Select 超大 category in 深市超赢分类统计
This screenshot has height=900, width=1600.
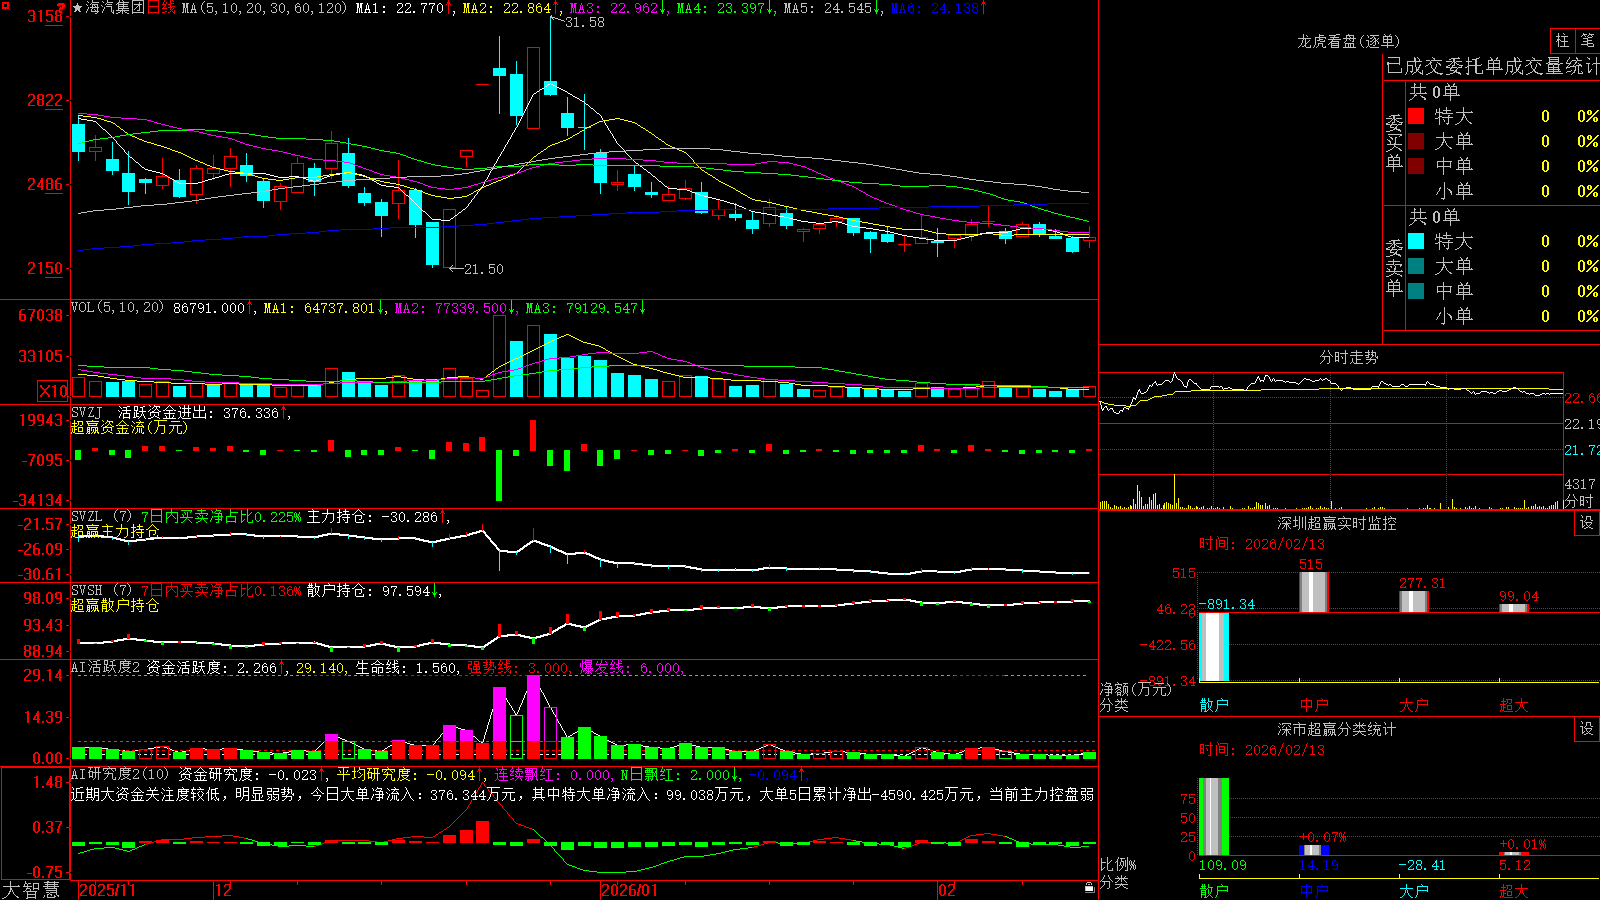(1514, 891)
